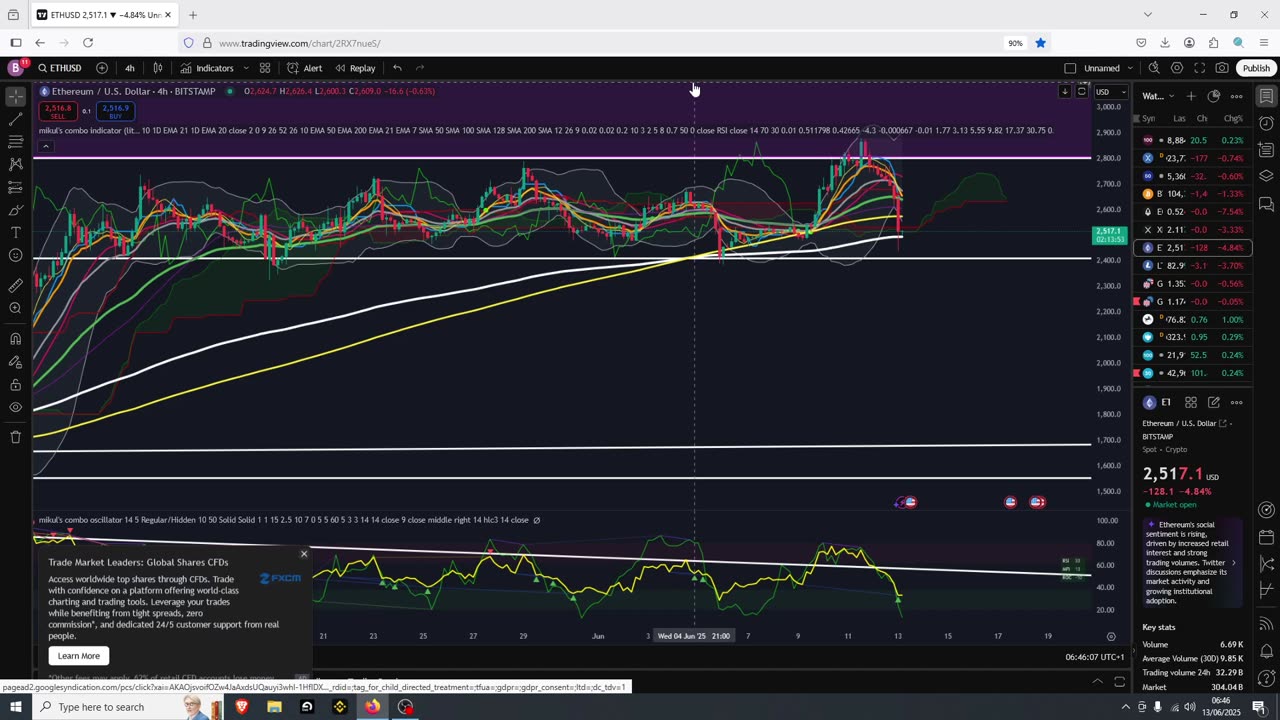Select the watchlist row with 1.00% change
Image resolution: width=1280 pixels, height=720 pixels.
(1194, 320)
